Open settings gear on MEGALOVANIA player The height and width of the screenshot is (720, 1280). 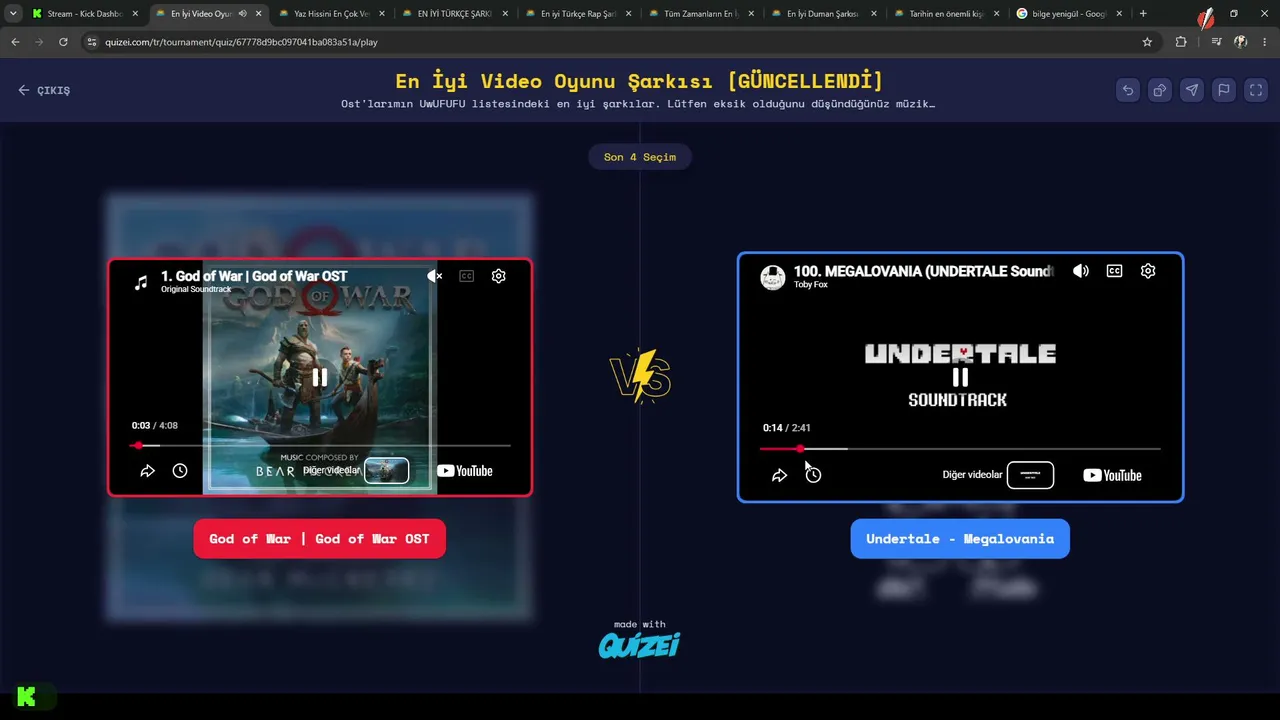[x=1148, y=271]
